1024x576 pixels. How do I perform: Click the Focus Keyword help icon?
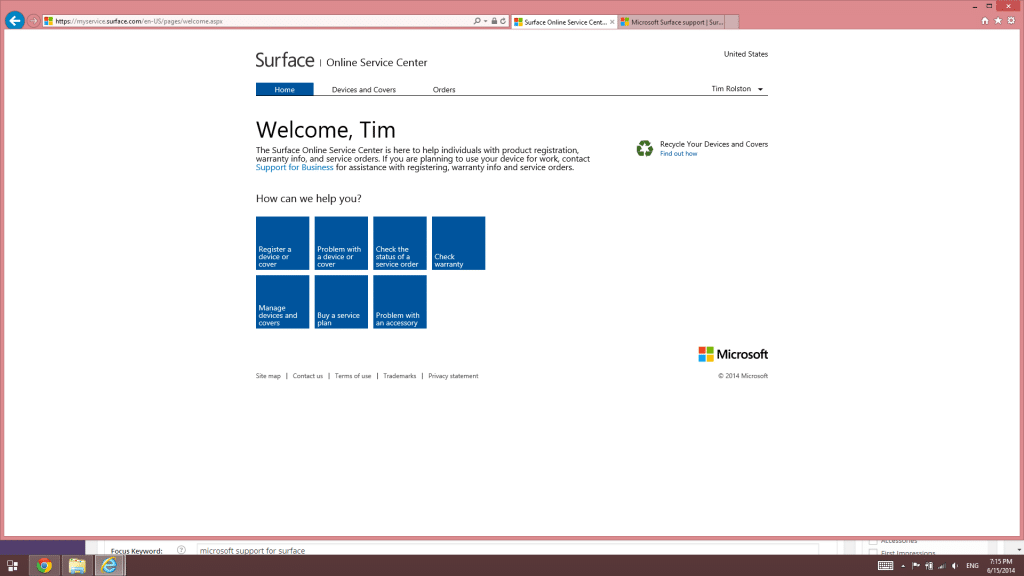182,550
